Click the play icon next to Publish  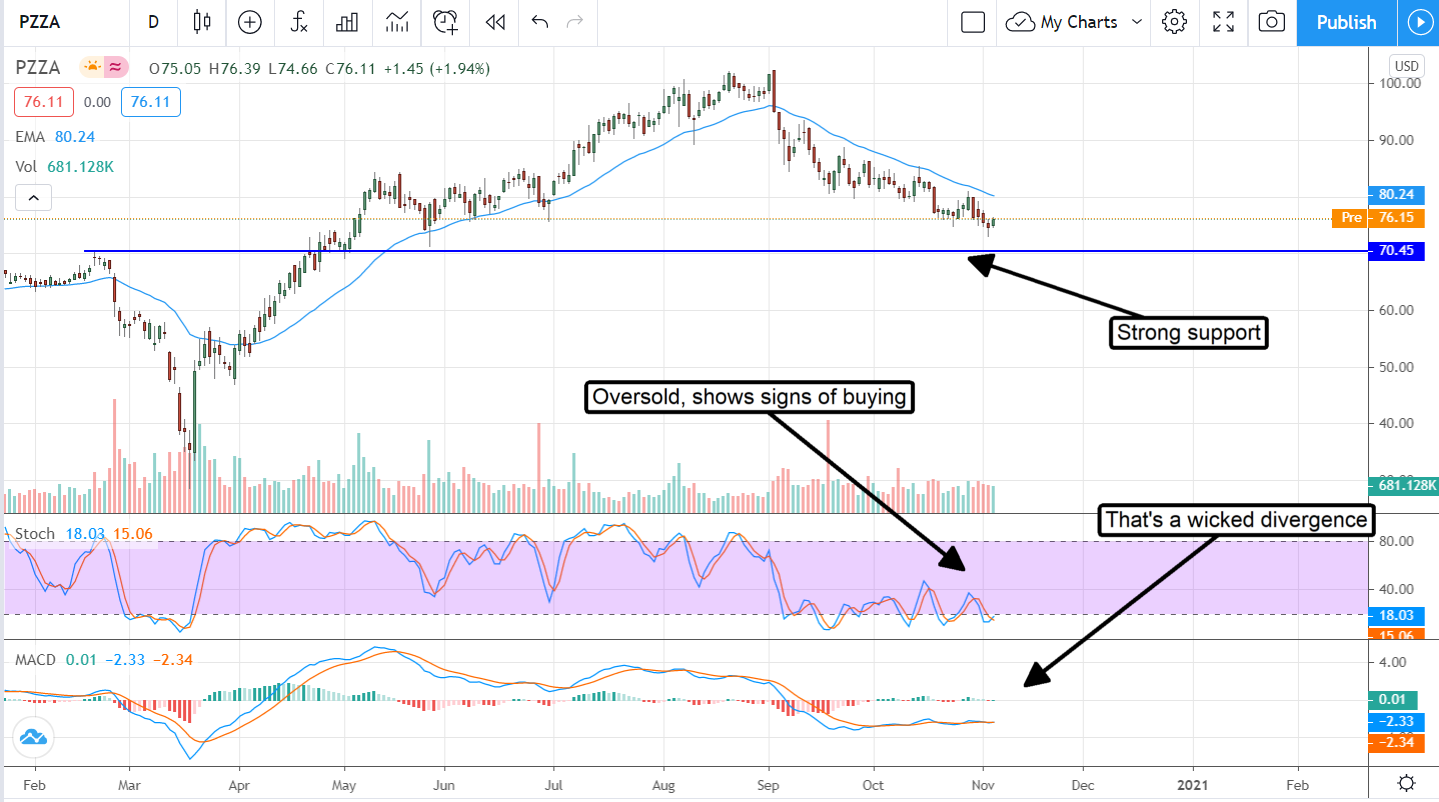(x=1420, y=22)
